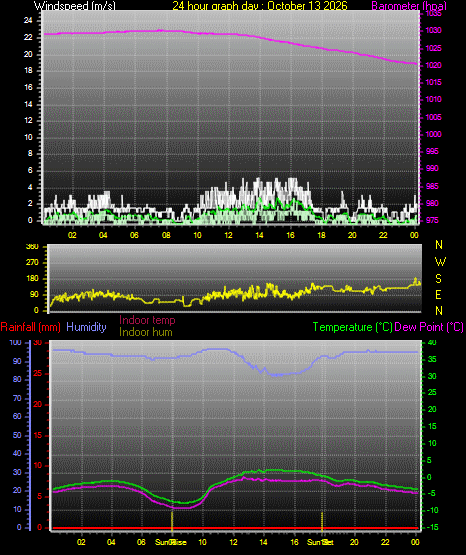Image resolution: width=466 pixels, height=555 pixels.
Task: Click the W wind direction letter
Action: pyautogui.click(x=440, y=262)
